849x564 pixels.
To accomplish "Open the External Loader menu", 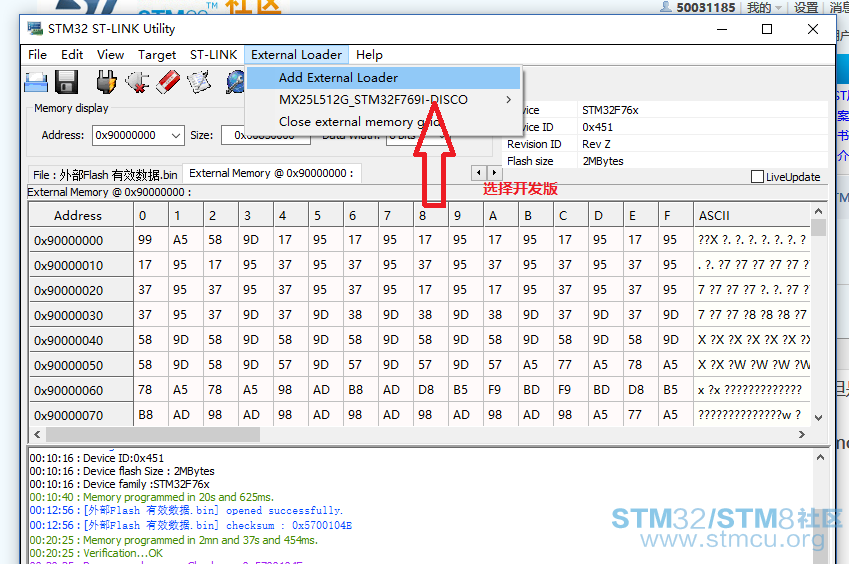I will click(x=296, y=55).
